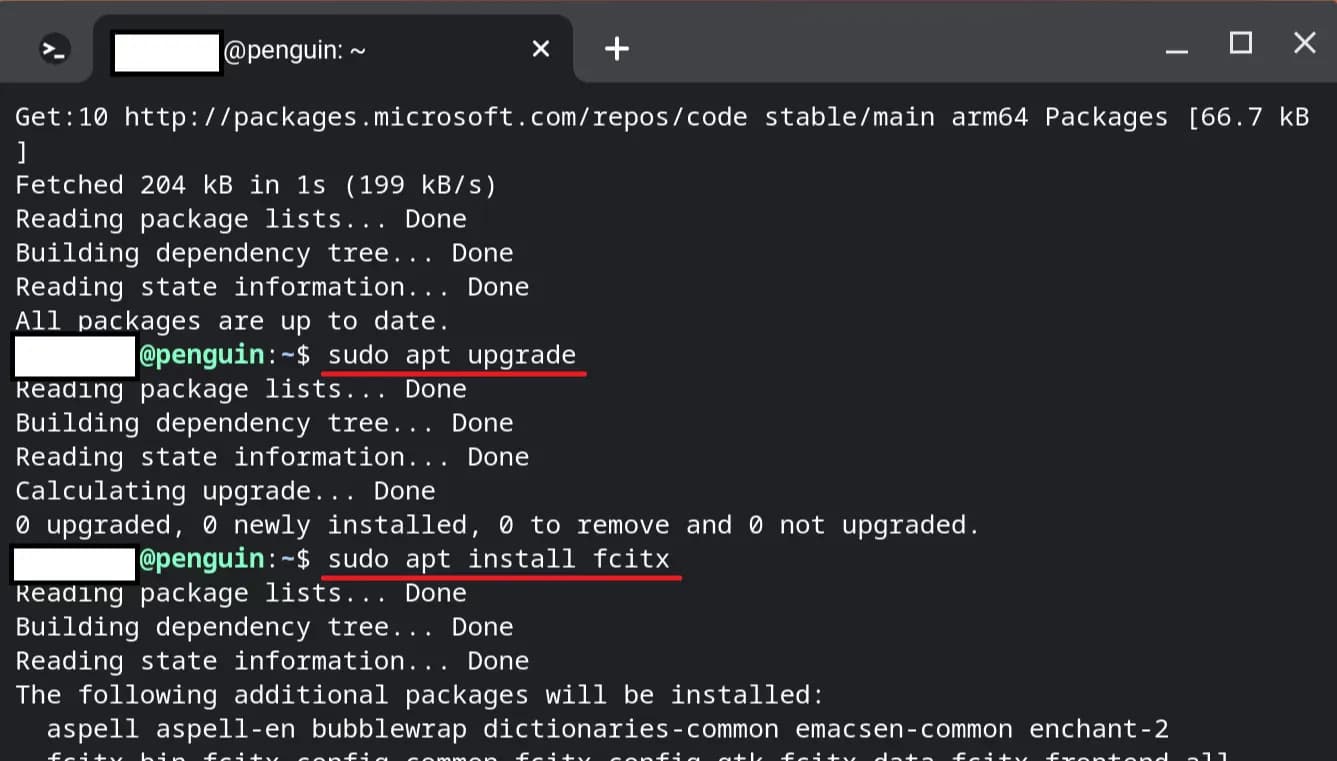Select the aspell package name text
The width and height of the screenshot is (1337, 761).
(91, 728)
